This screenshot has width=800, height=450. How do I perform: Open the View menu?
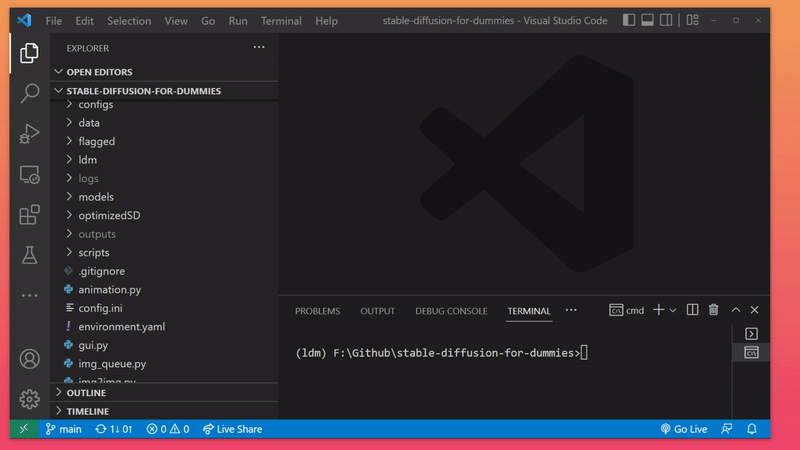(x=176, y=21)
